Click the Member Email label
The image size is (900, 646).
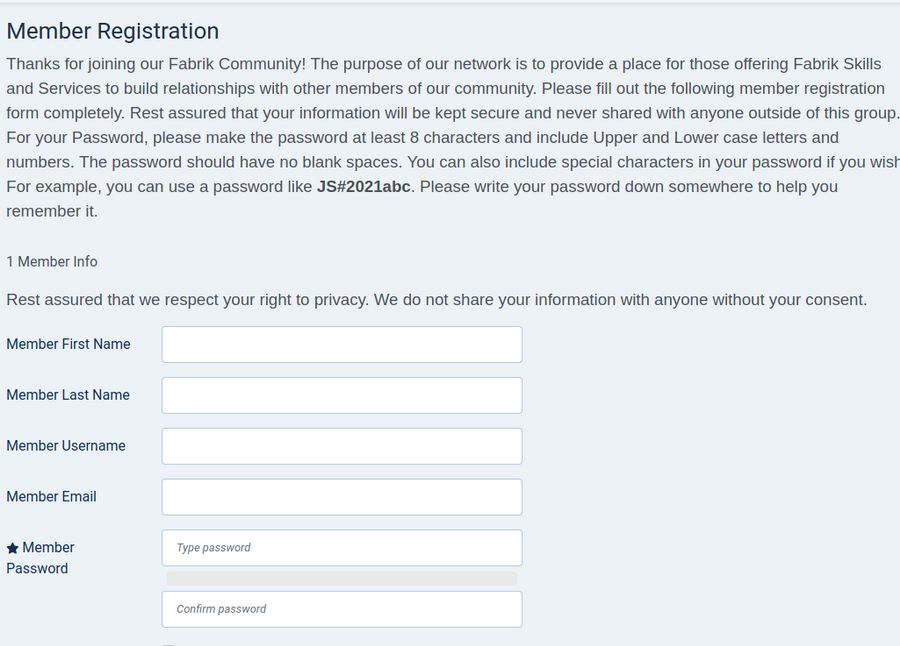(x=51, y=497)
